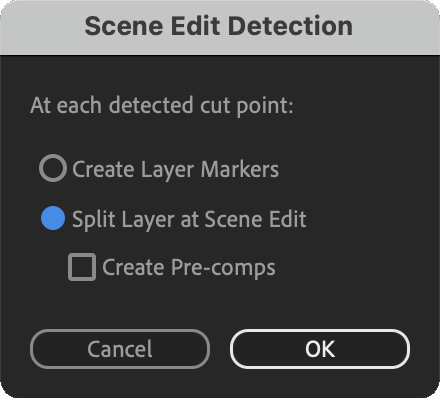Click the blue Split Layer radio button

click(53, 218)
